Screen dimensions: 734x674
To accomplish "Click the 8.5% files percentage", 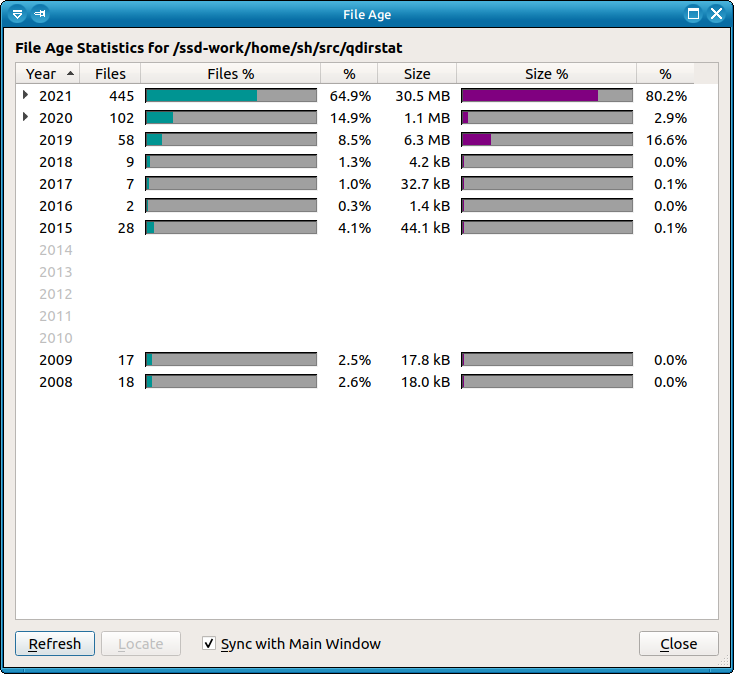I will [x=354, y=140].
